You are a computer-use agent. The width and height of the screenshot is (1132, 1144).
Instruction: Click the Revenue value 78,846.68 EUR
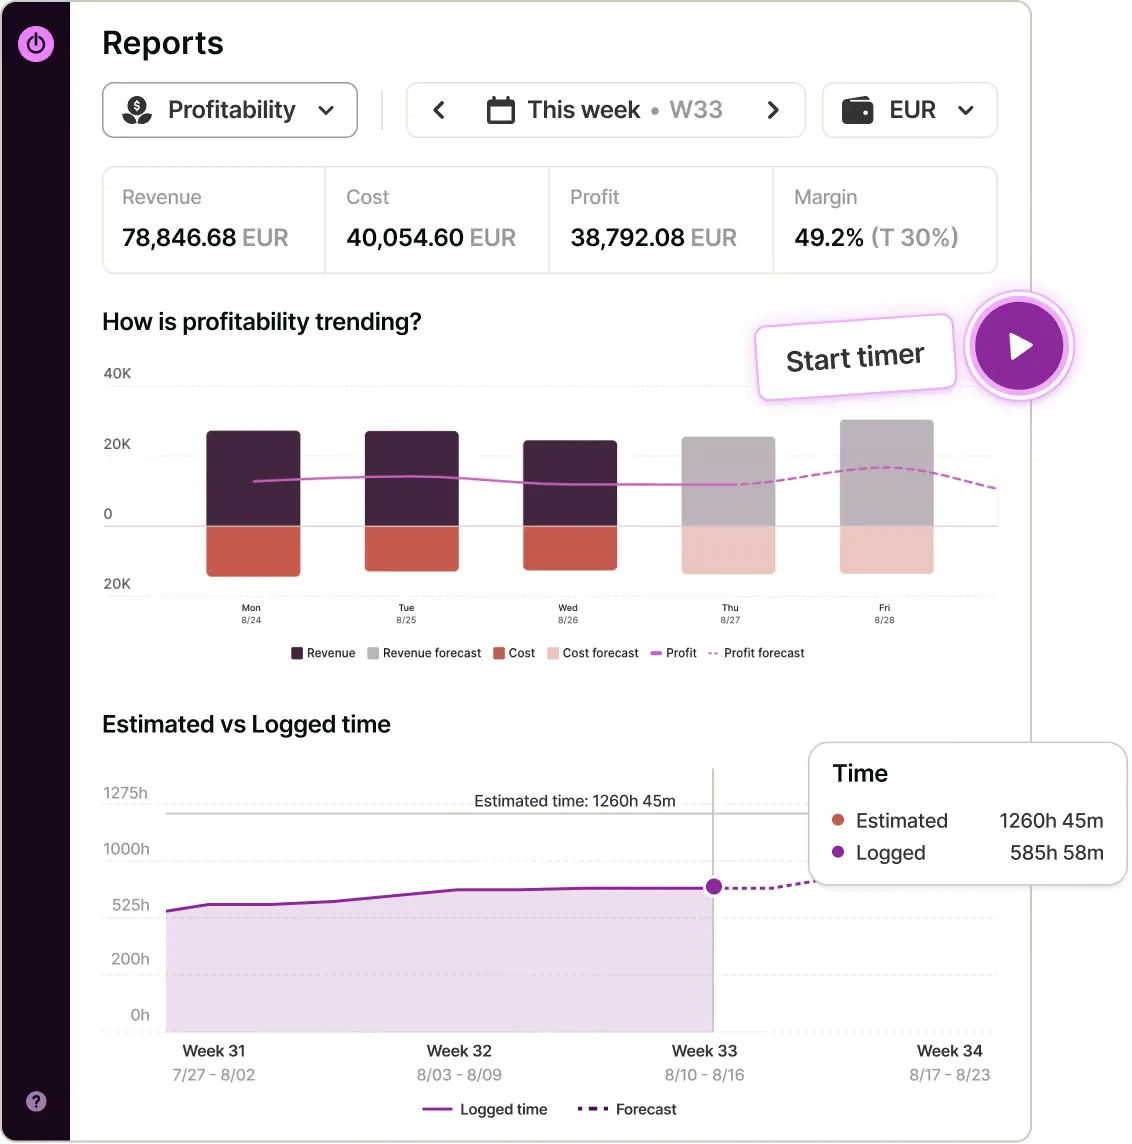(x=205, y=238)
